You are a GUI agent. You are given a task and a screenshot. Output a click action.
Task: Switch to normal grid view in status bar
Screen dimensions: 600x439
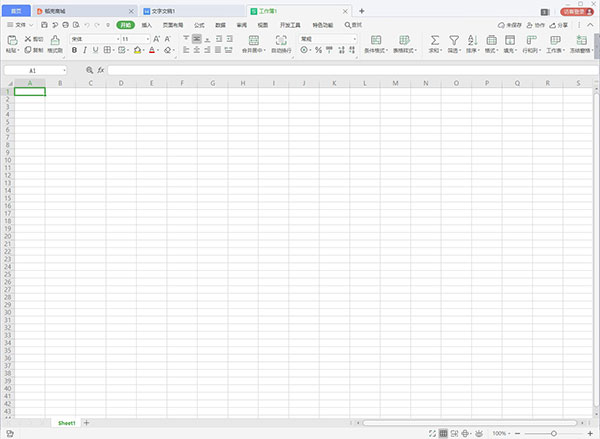click(x=443, y=433)
